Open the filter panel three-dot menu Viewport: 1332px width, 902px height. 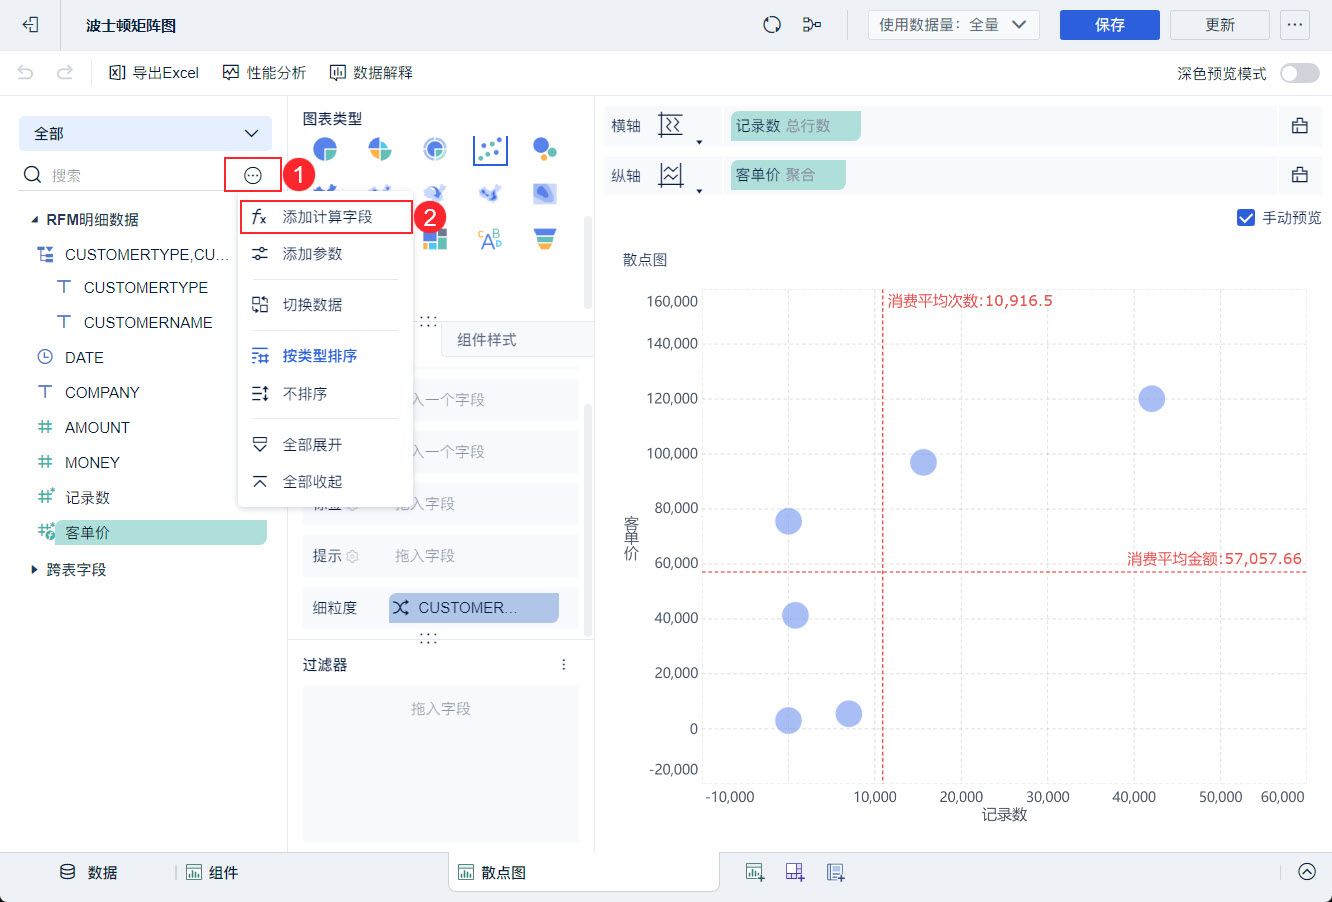tap(564, 665)
